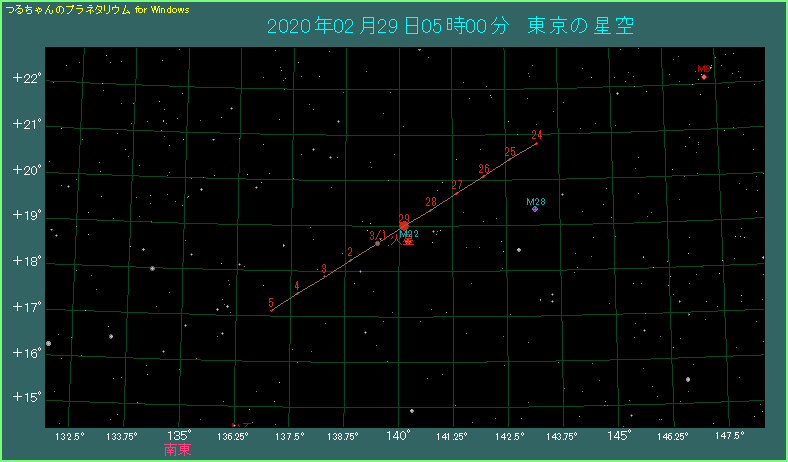Click the red M8 marker near top right
Viewport: 788px width, 462px height.
point(704,76)
